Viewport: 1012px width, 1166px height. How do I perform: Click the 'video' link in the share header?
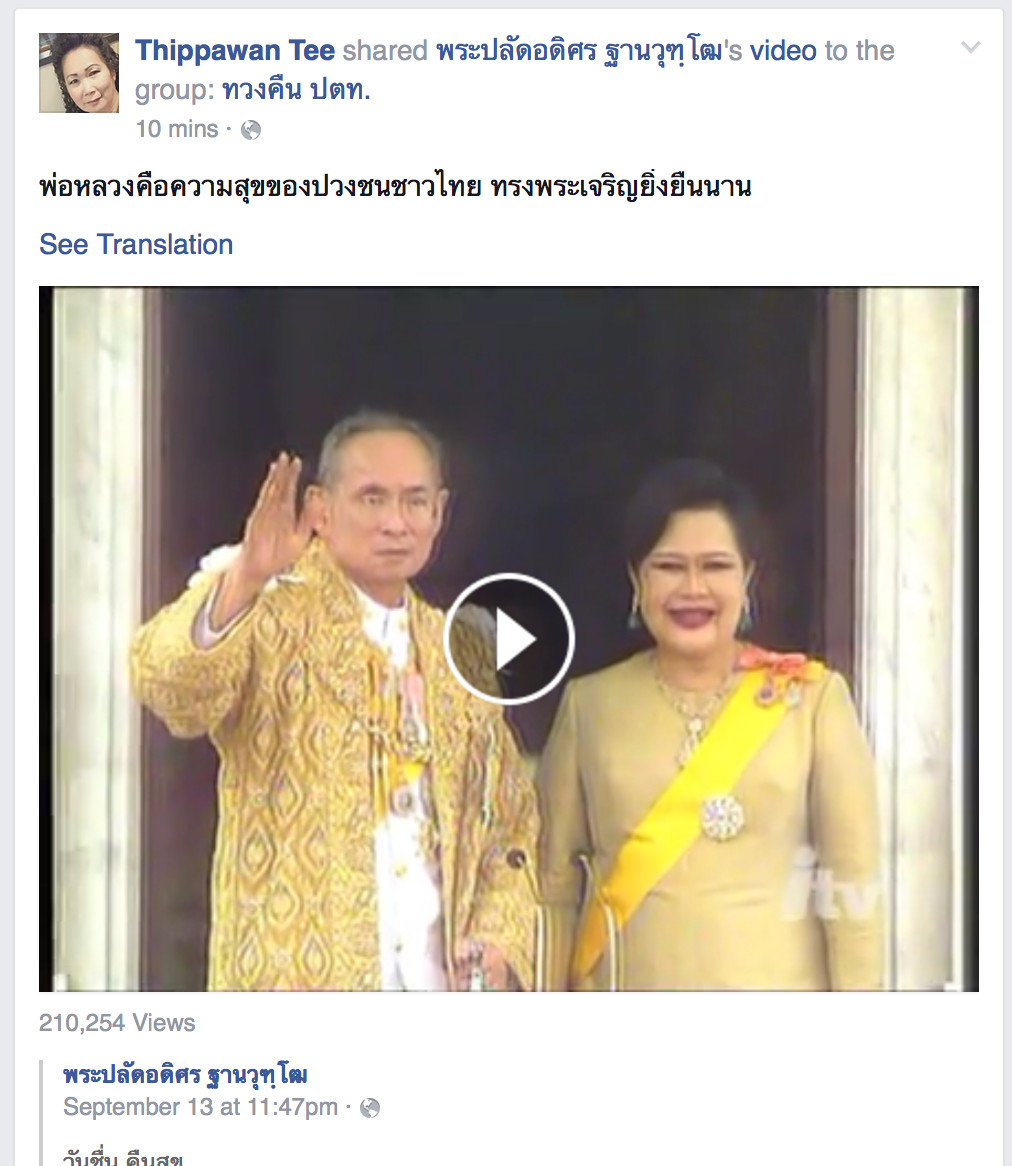coord(783,51)
